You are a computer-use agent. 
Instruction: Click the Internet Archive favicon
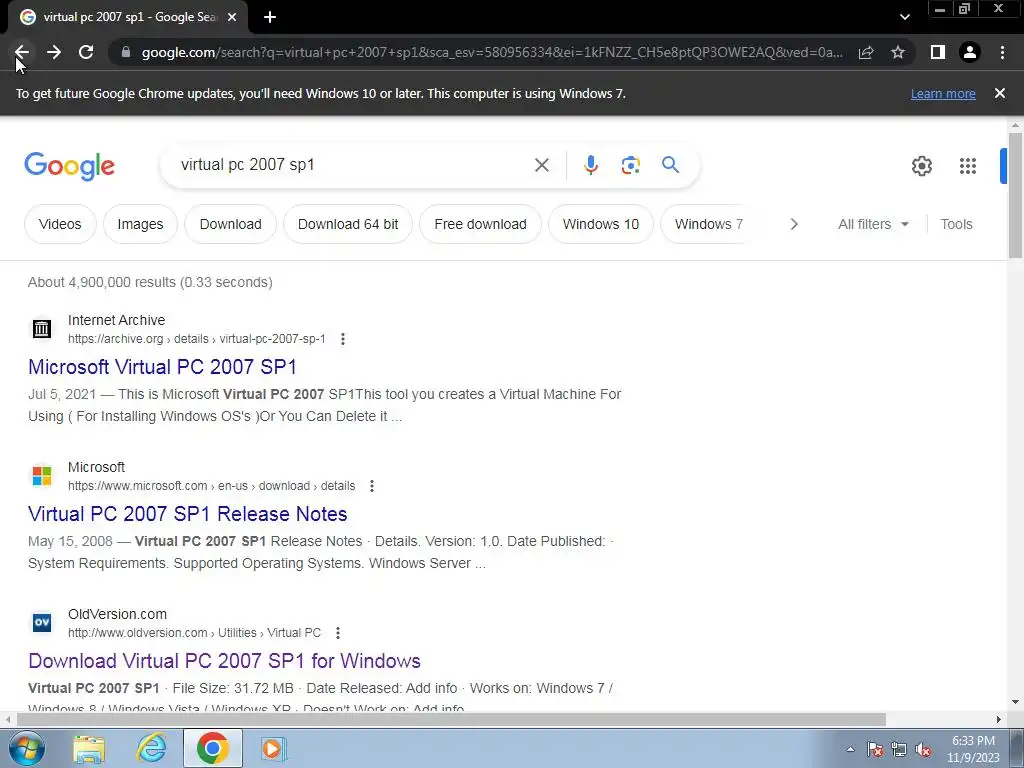click(42, 328)
